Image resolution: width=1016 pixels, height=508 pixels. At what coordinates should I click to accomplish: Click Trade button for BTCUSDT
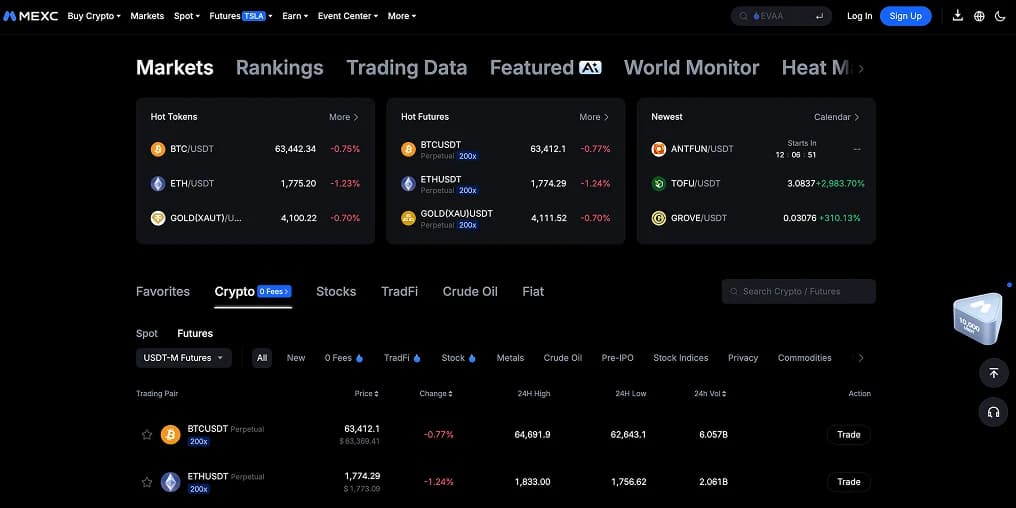[x=848, y=435]
